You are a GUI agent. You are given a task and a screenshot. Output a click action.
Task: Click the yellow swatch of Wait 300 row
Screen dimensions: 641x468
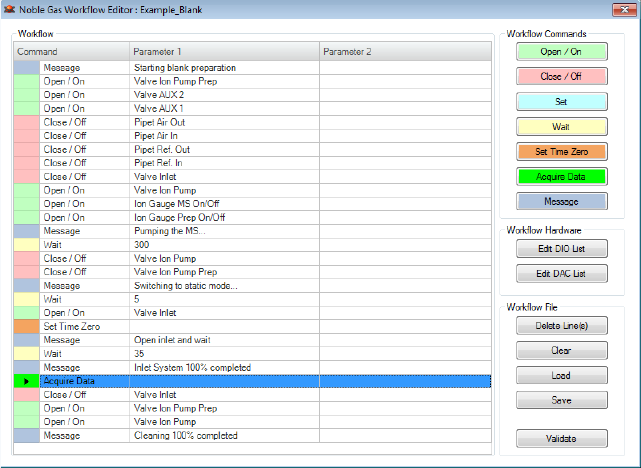[x=27, y=245]
